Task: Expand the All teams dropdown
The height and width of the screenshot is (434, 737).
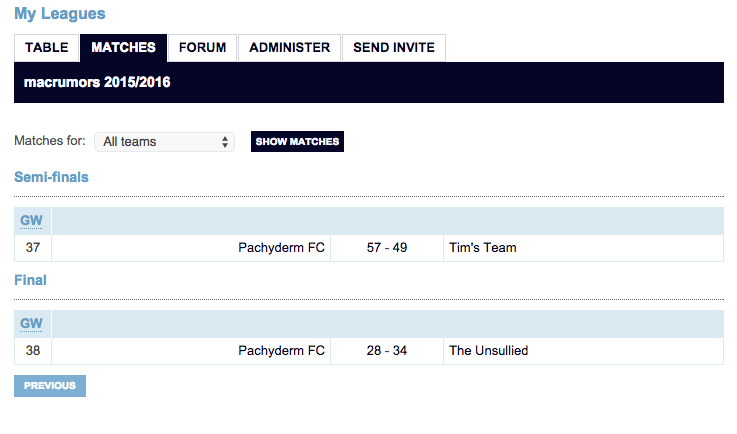Action: click(165, 142)
